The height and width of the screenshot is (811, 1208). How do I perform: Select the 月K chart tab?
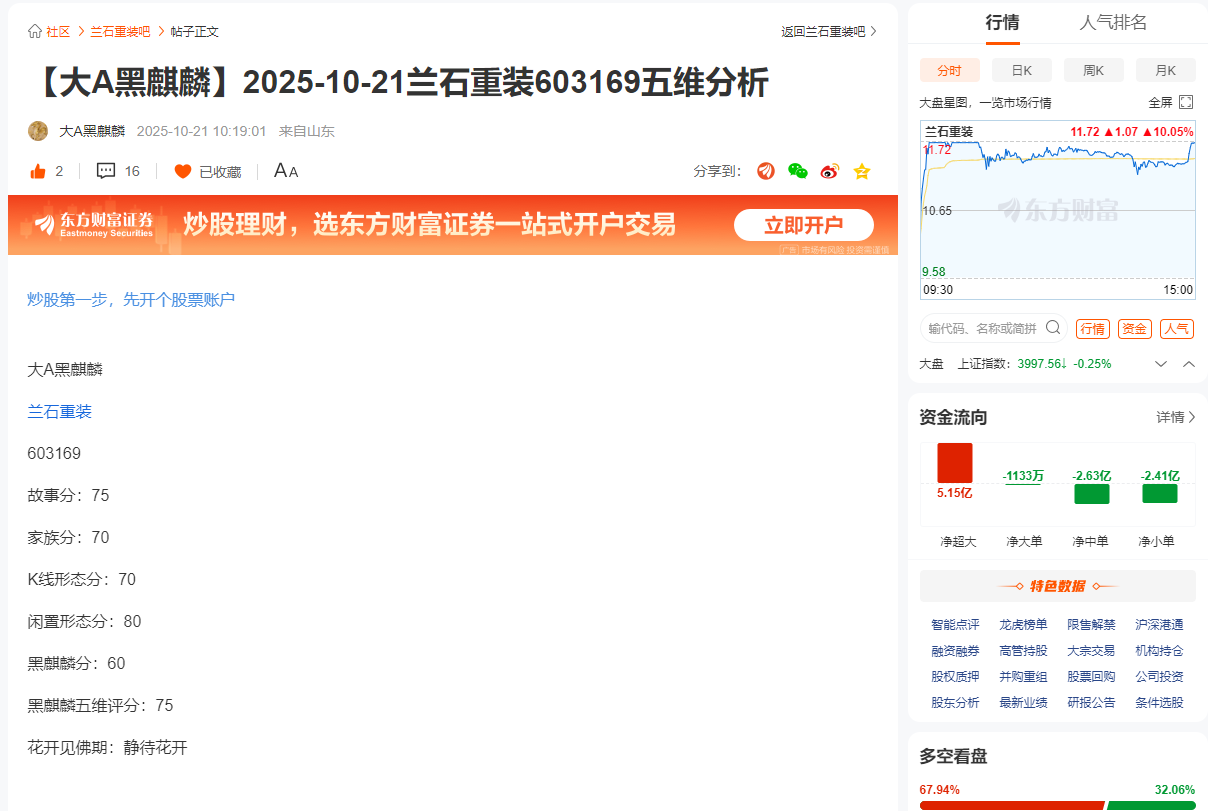pos(1165,70)
